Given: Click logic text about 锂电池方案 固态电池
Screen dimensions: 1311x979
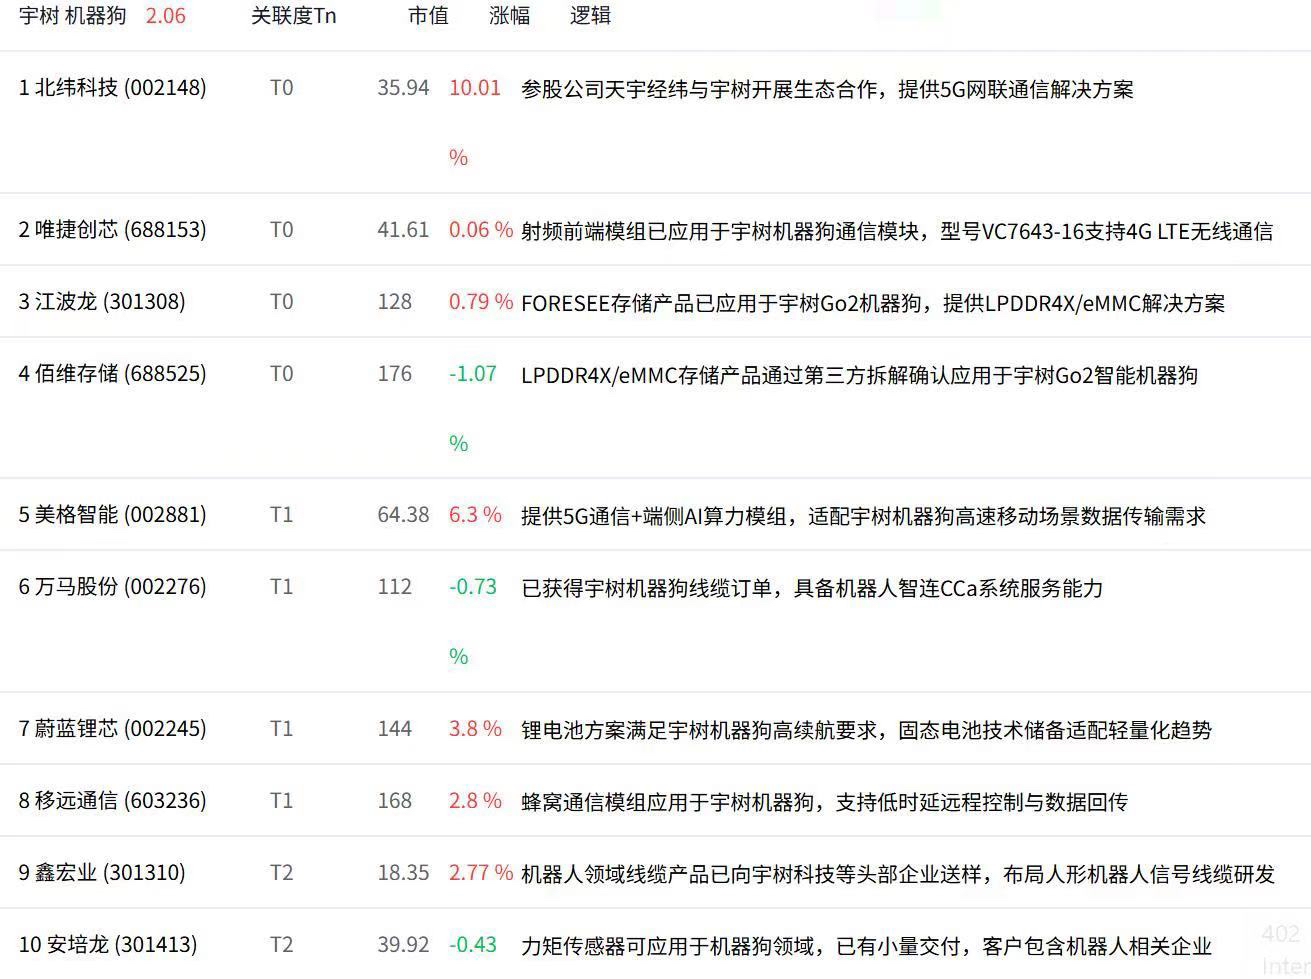Looking at the screenshot, I should tap(866, 730).
